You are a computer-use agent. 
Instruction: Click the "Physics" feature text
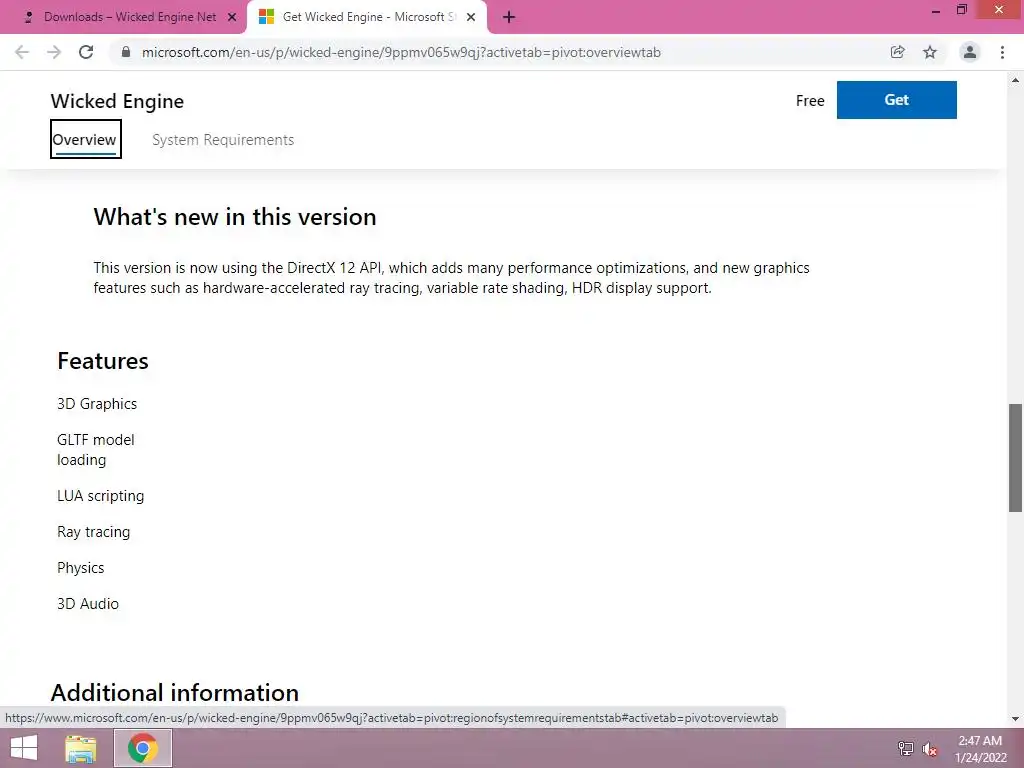point(80,568)
